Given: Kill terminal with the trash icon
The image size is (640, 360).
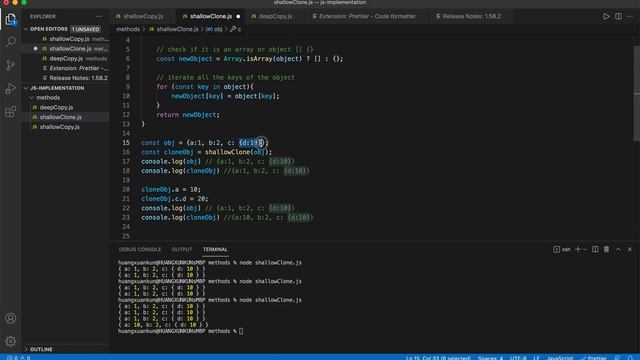Looking at the screenshot, I should coord(607,249).
